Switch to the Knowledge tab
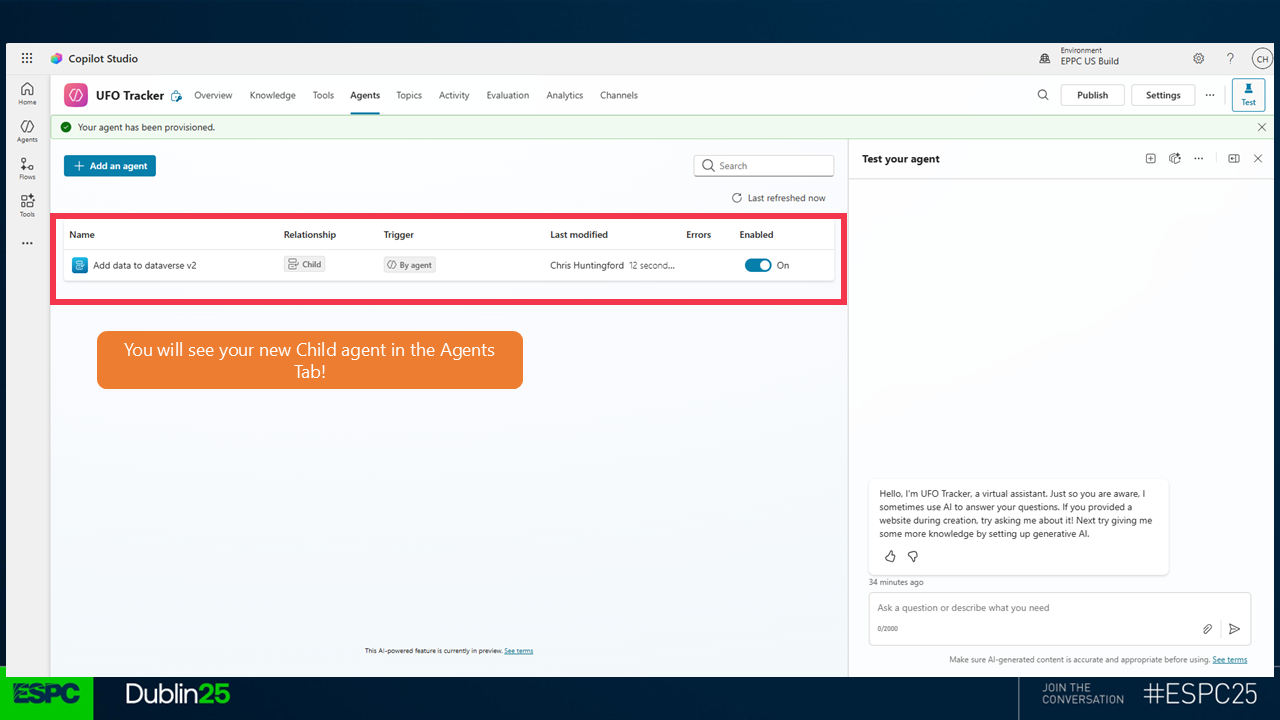Image resolution: width=1280 pixels, height=720 pixels. (x=272, y=96)
